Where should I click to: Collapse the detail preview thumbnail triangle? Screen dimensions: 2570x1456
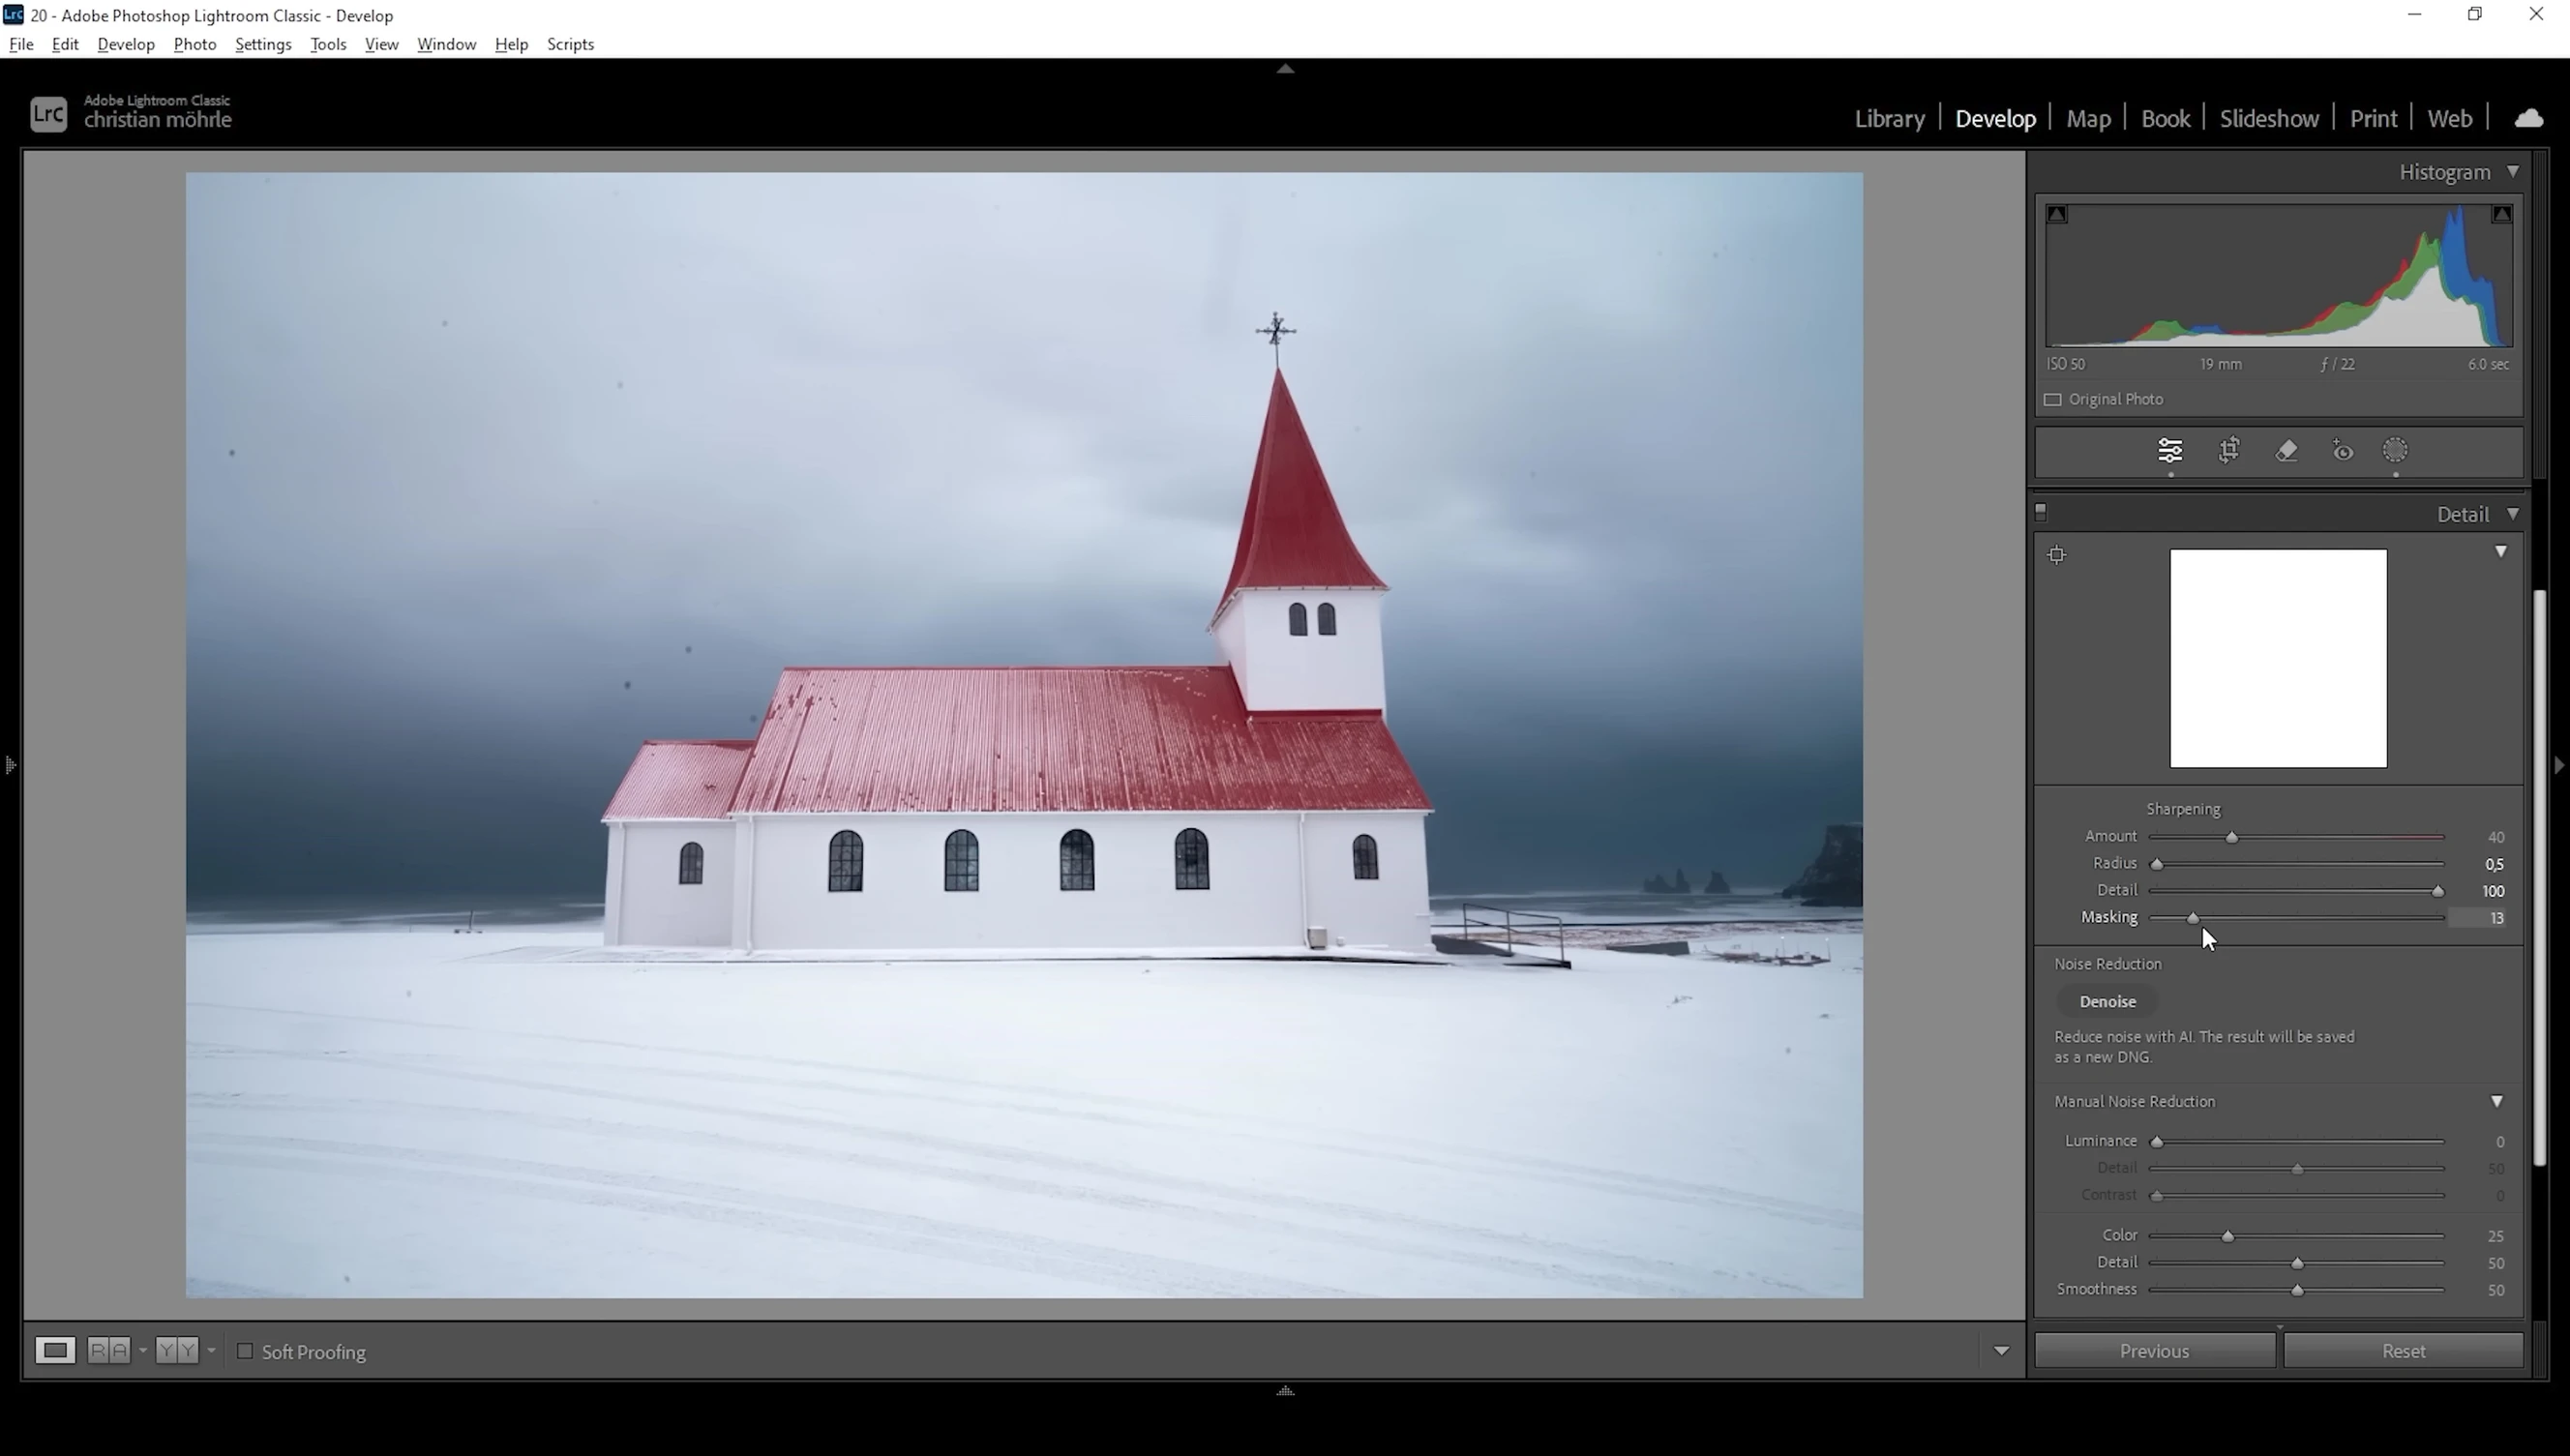click(x=2500, y=551)
